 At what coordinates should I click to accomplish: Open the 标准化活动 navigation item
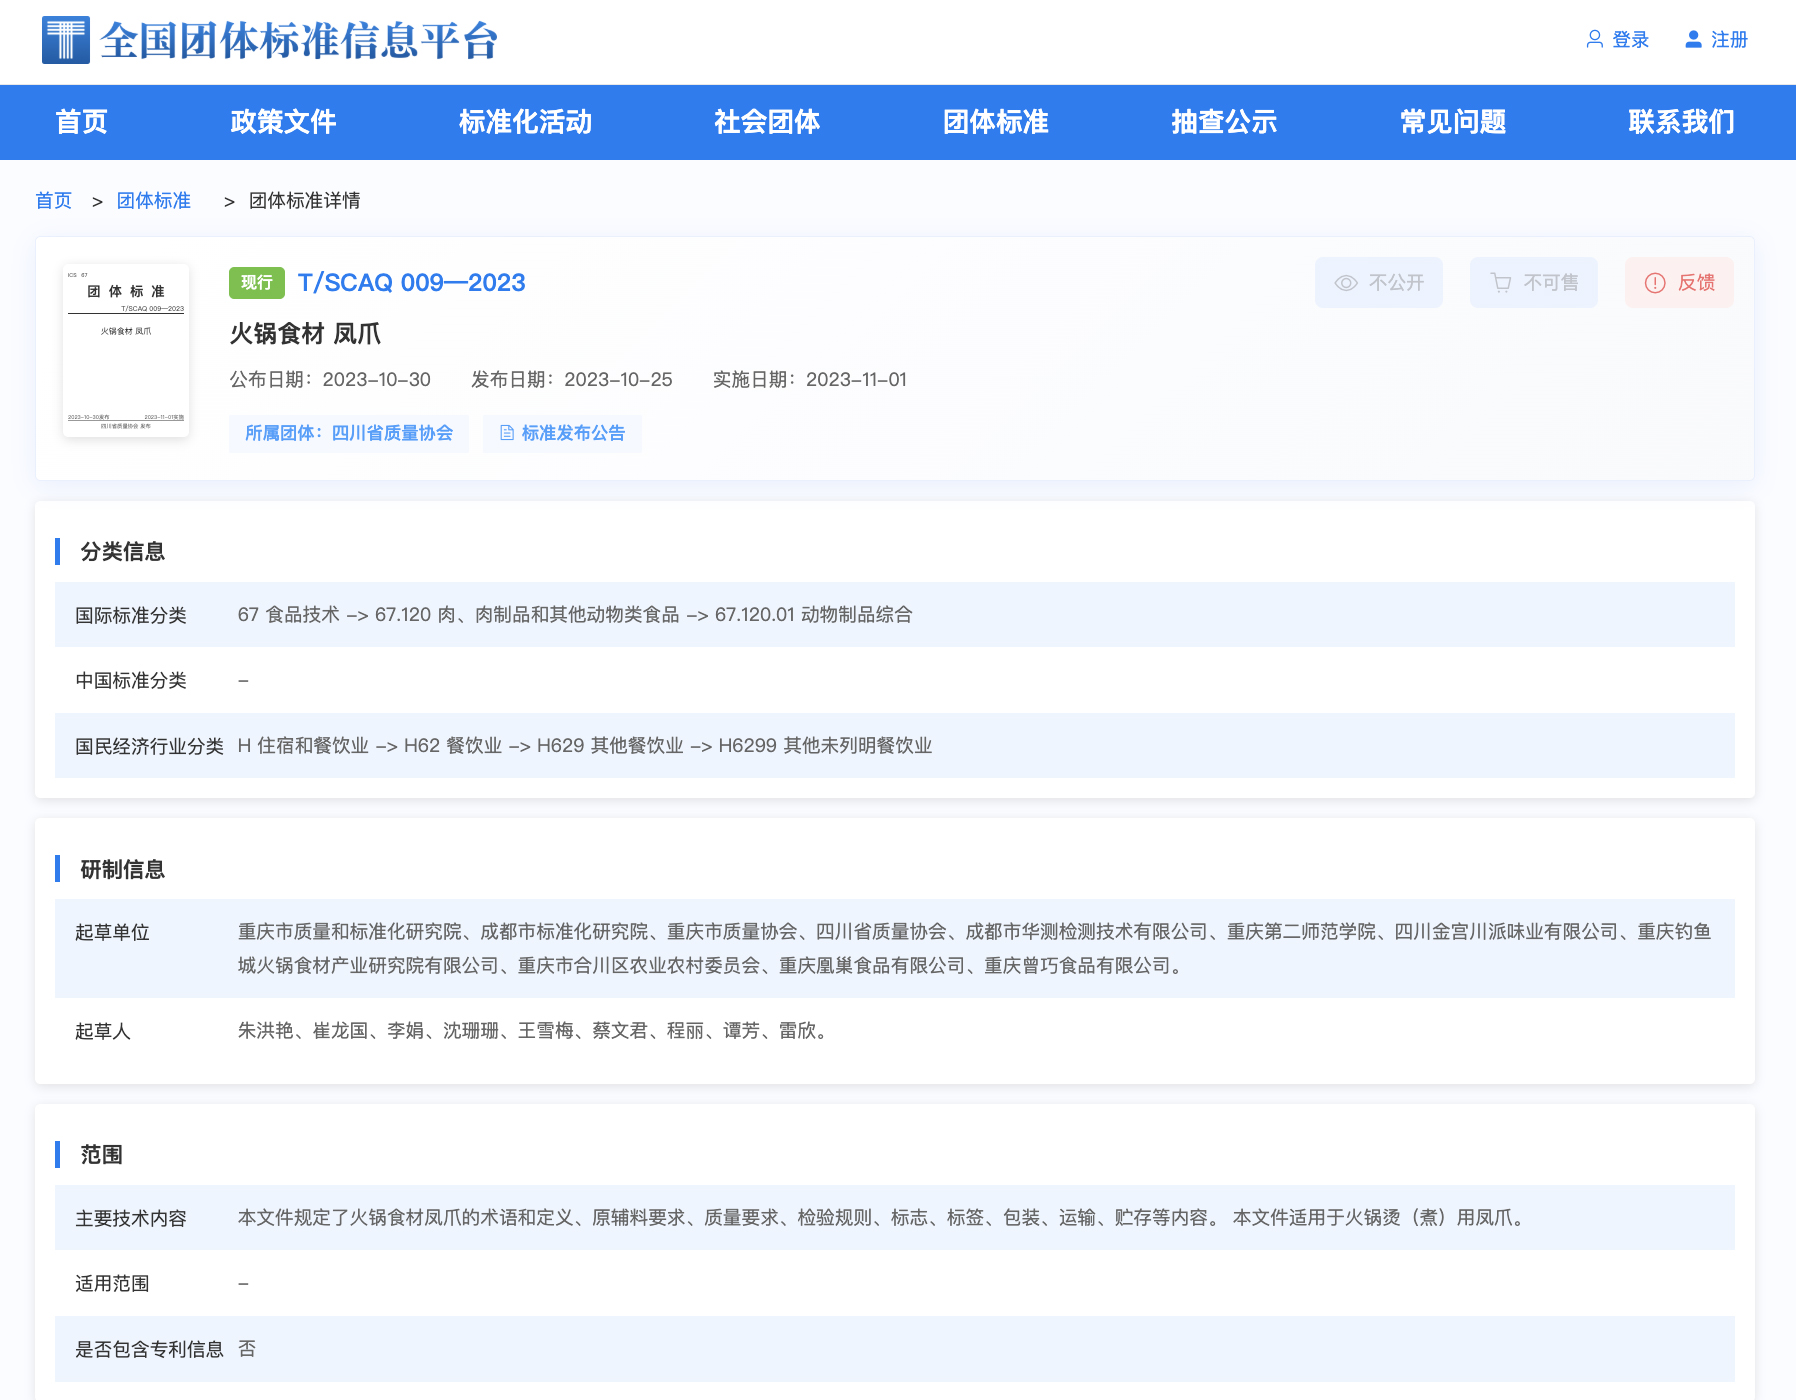525,122
